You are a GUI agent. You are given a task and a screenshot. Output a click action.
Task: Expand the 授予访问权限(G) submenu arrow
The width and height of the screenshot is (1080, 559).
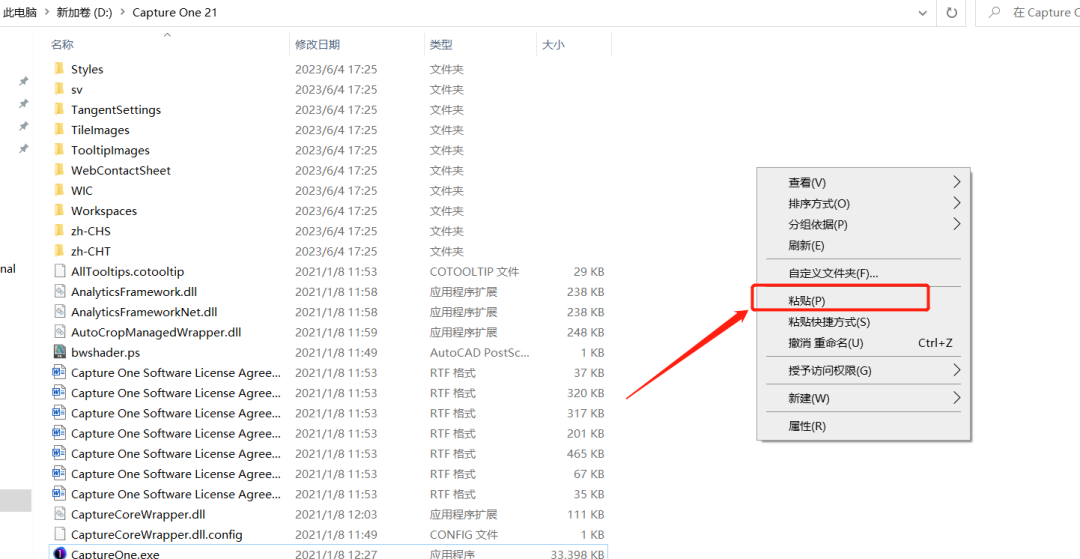957,370
